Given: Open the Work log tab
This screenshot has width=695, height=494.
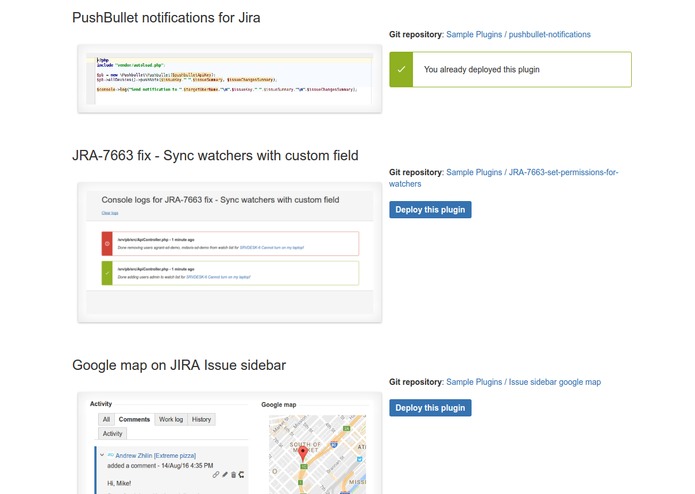Looking at the screenshot, I should tap(171, 420).
